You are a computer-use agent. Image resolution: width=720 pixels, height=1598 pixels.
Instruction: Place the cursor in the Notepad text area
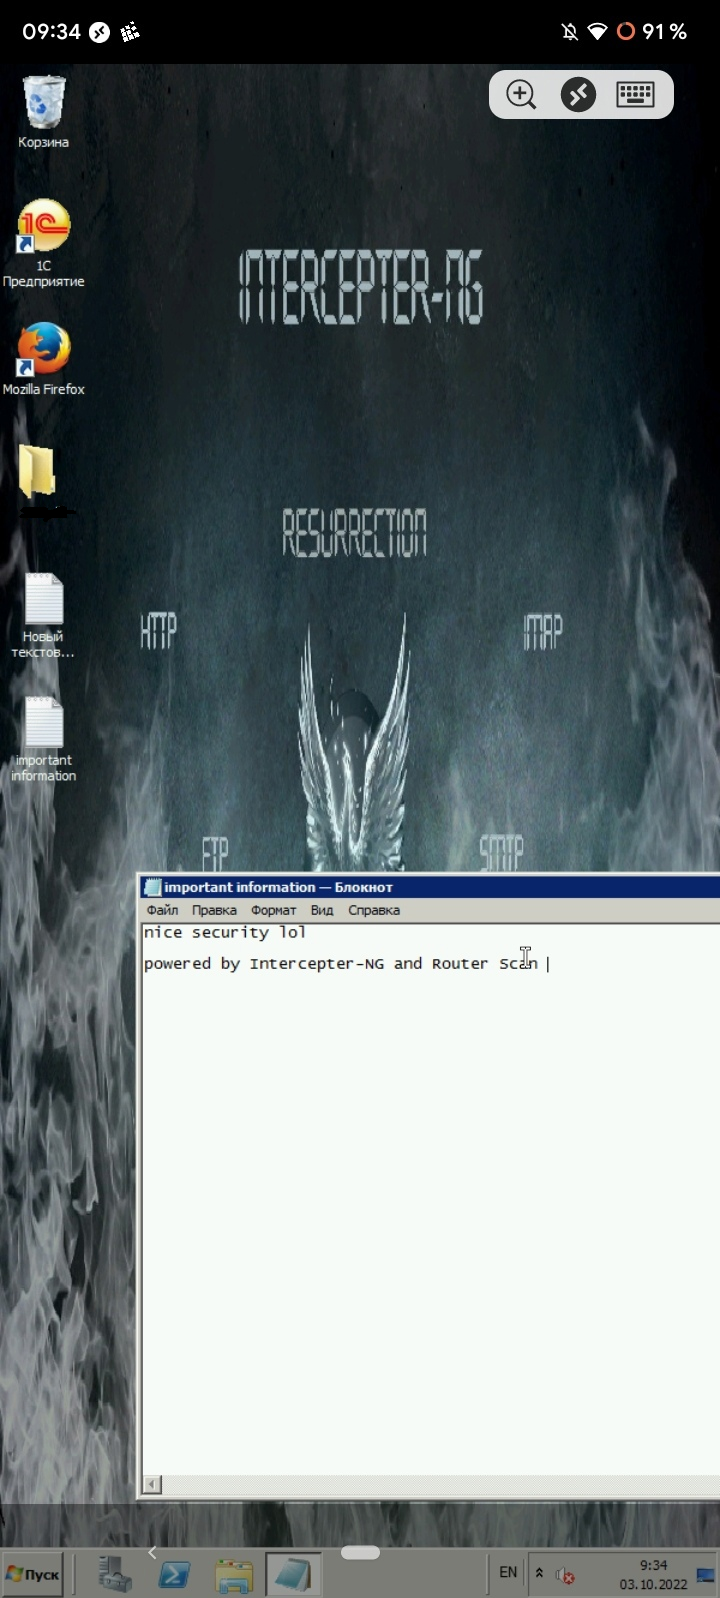(x=430, y=1200)
